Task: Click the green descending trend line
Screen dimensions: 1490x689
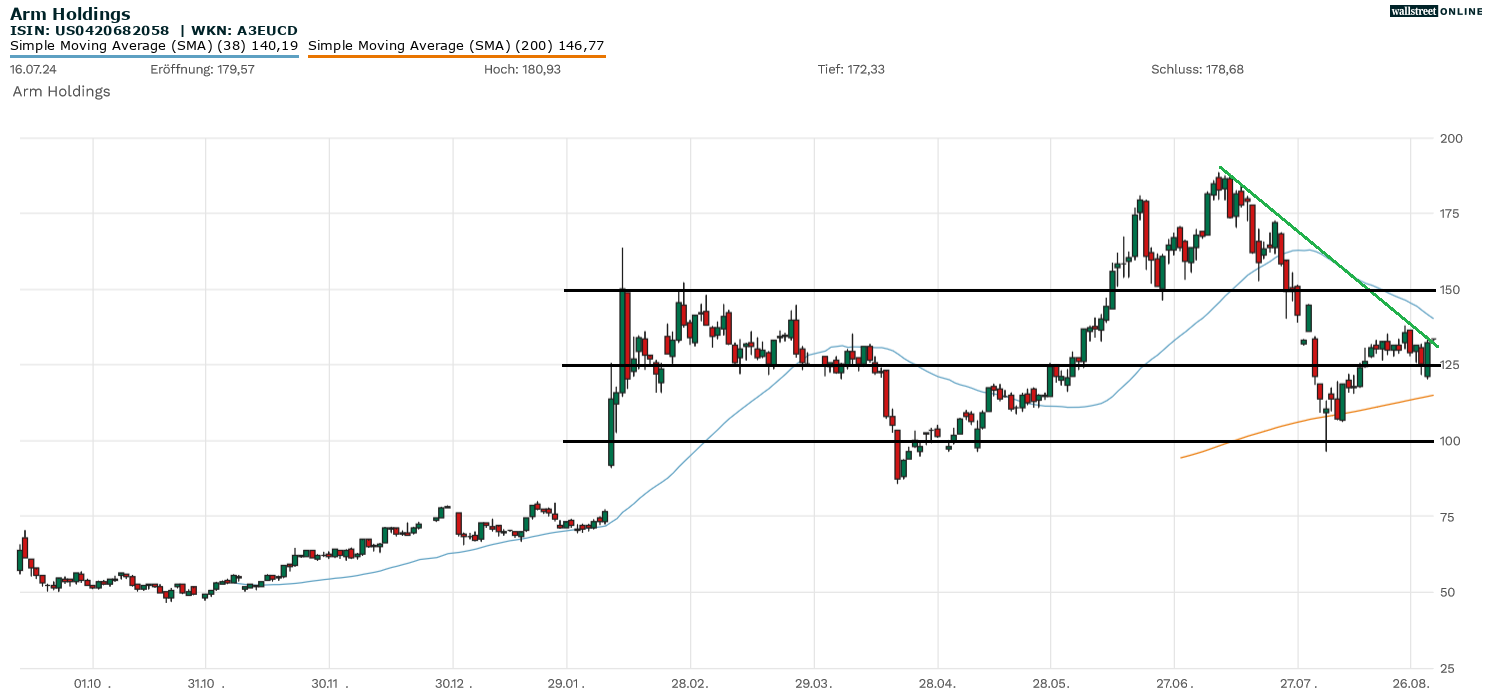Action: tap(1330, 258)
